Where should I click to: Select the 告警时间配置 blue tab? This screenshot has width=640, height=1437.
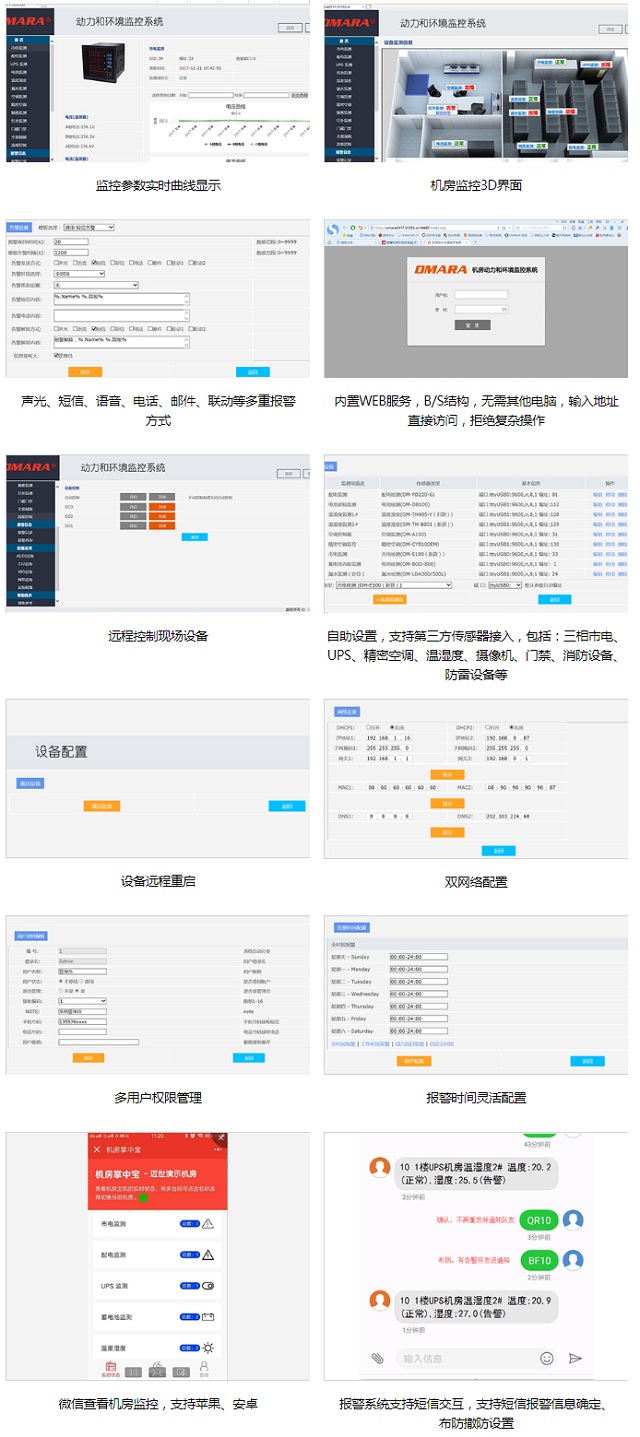[x=351, y=928]
